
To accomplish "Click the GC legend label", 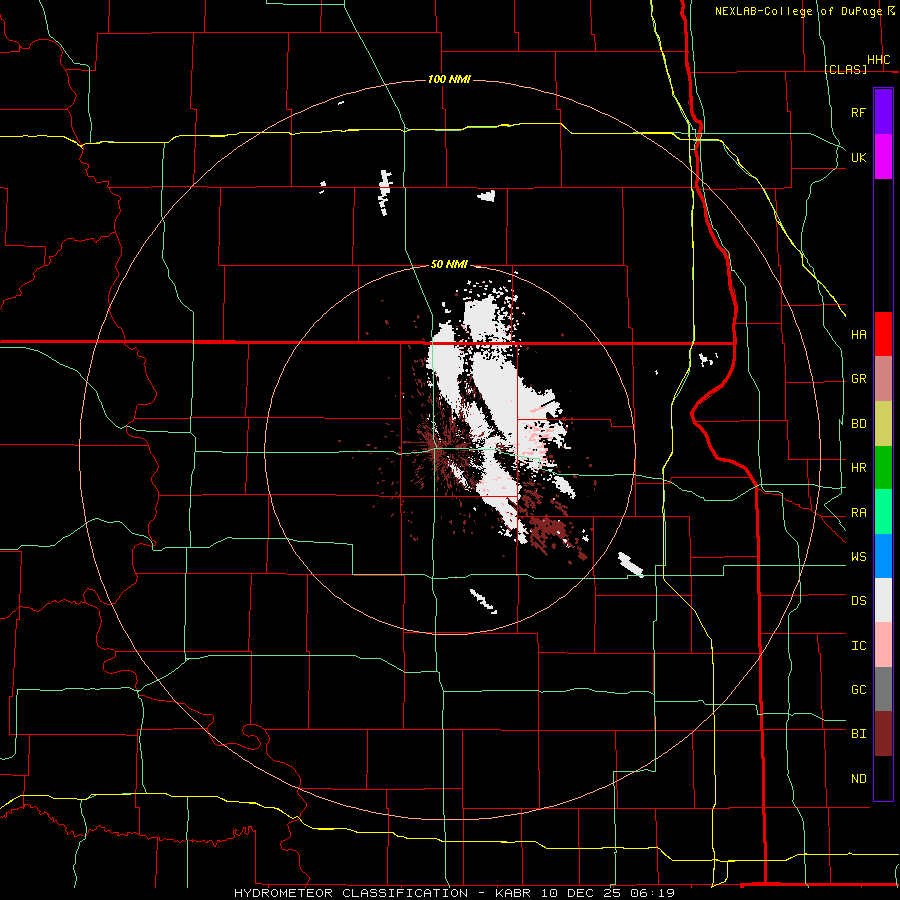I will (858, 690).
